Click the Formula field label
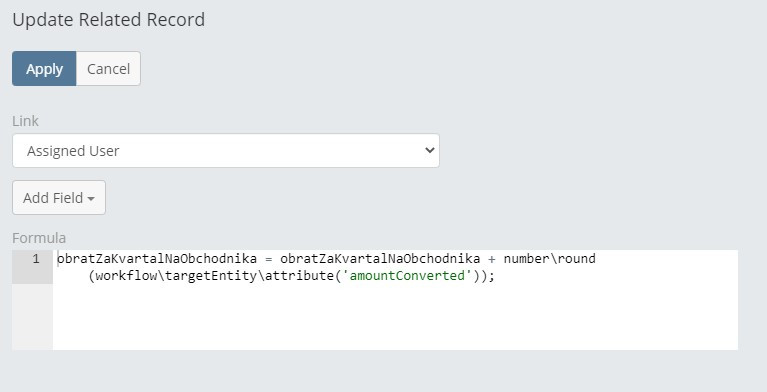 tap(39, 238)
